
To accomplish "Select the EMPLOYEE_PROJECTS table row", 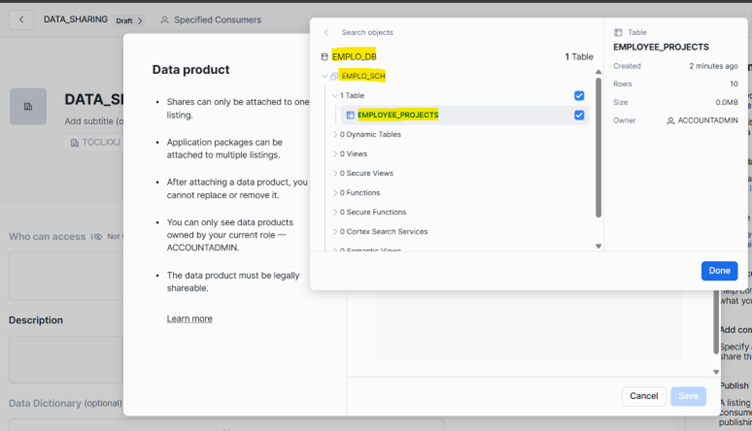I will coord(464,115).
